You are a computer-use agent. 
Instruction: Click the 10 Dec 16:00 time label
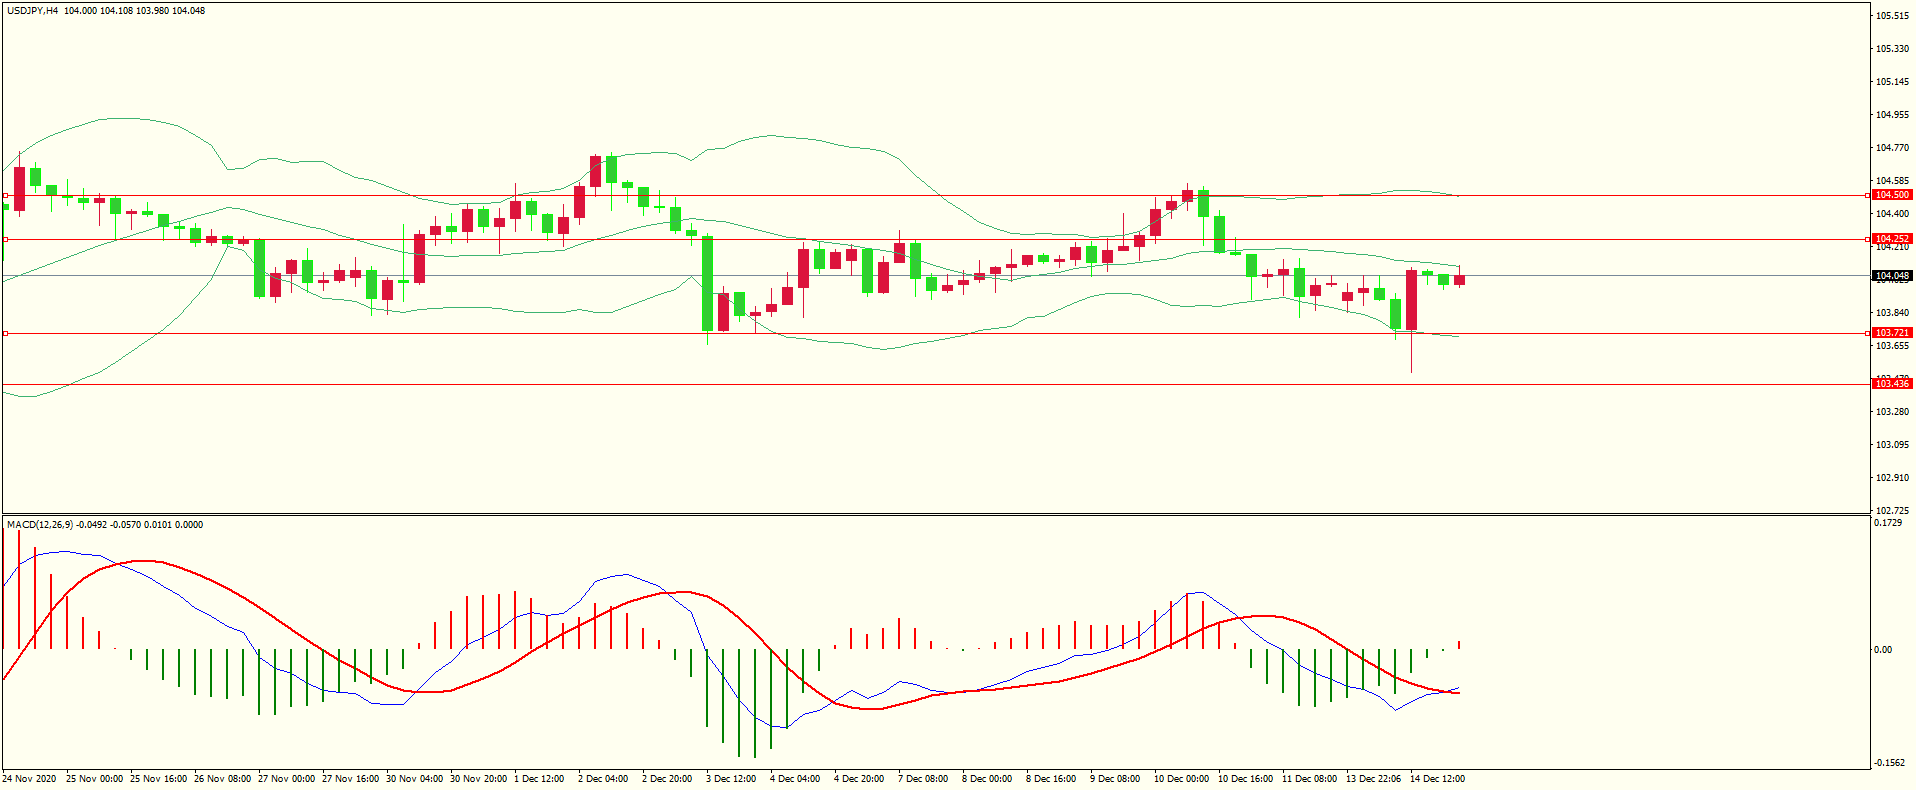1246,779
